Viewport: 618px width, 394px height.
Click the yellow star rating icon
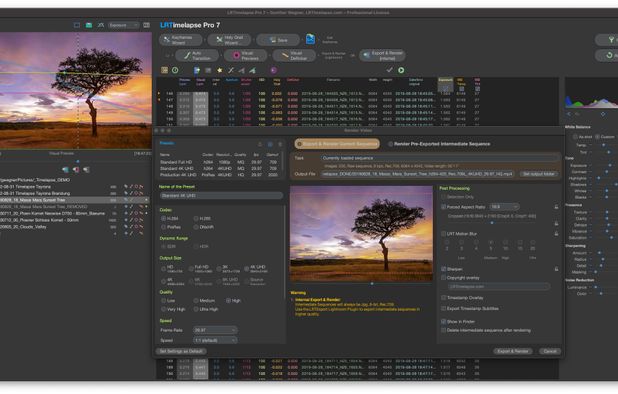(x=220, y=70)
